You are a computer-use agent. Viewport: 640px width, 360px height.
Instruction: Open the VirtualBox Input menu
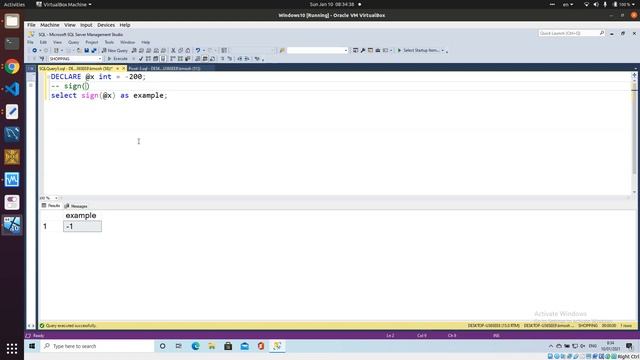pos(86,25)
